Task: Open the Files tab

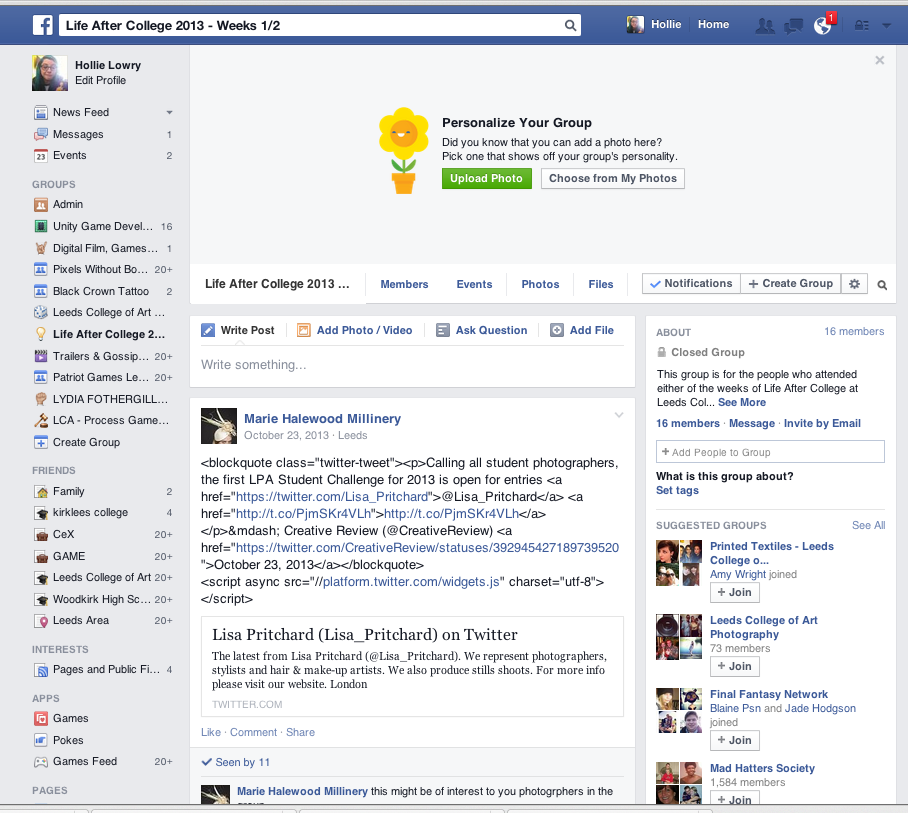Action: (601, 284)
